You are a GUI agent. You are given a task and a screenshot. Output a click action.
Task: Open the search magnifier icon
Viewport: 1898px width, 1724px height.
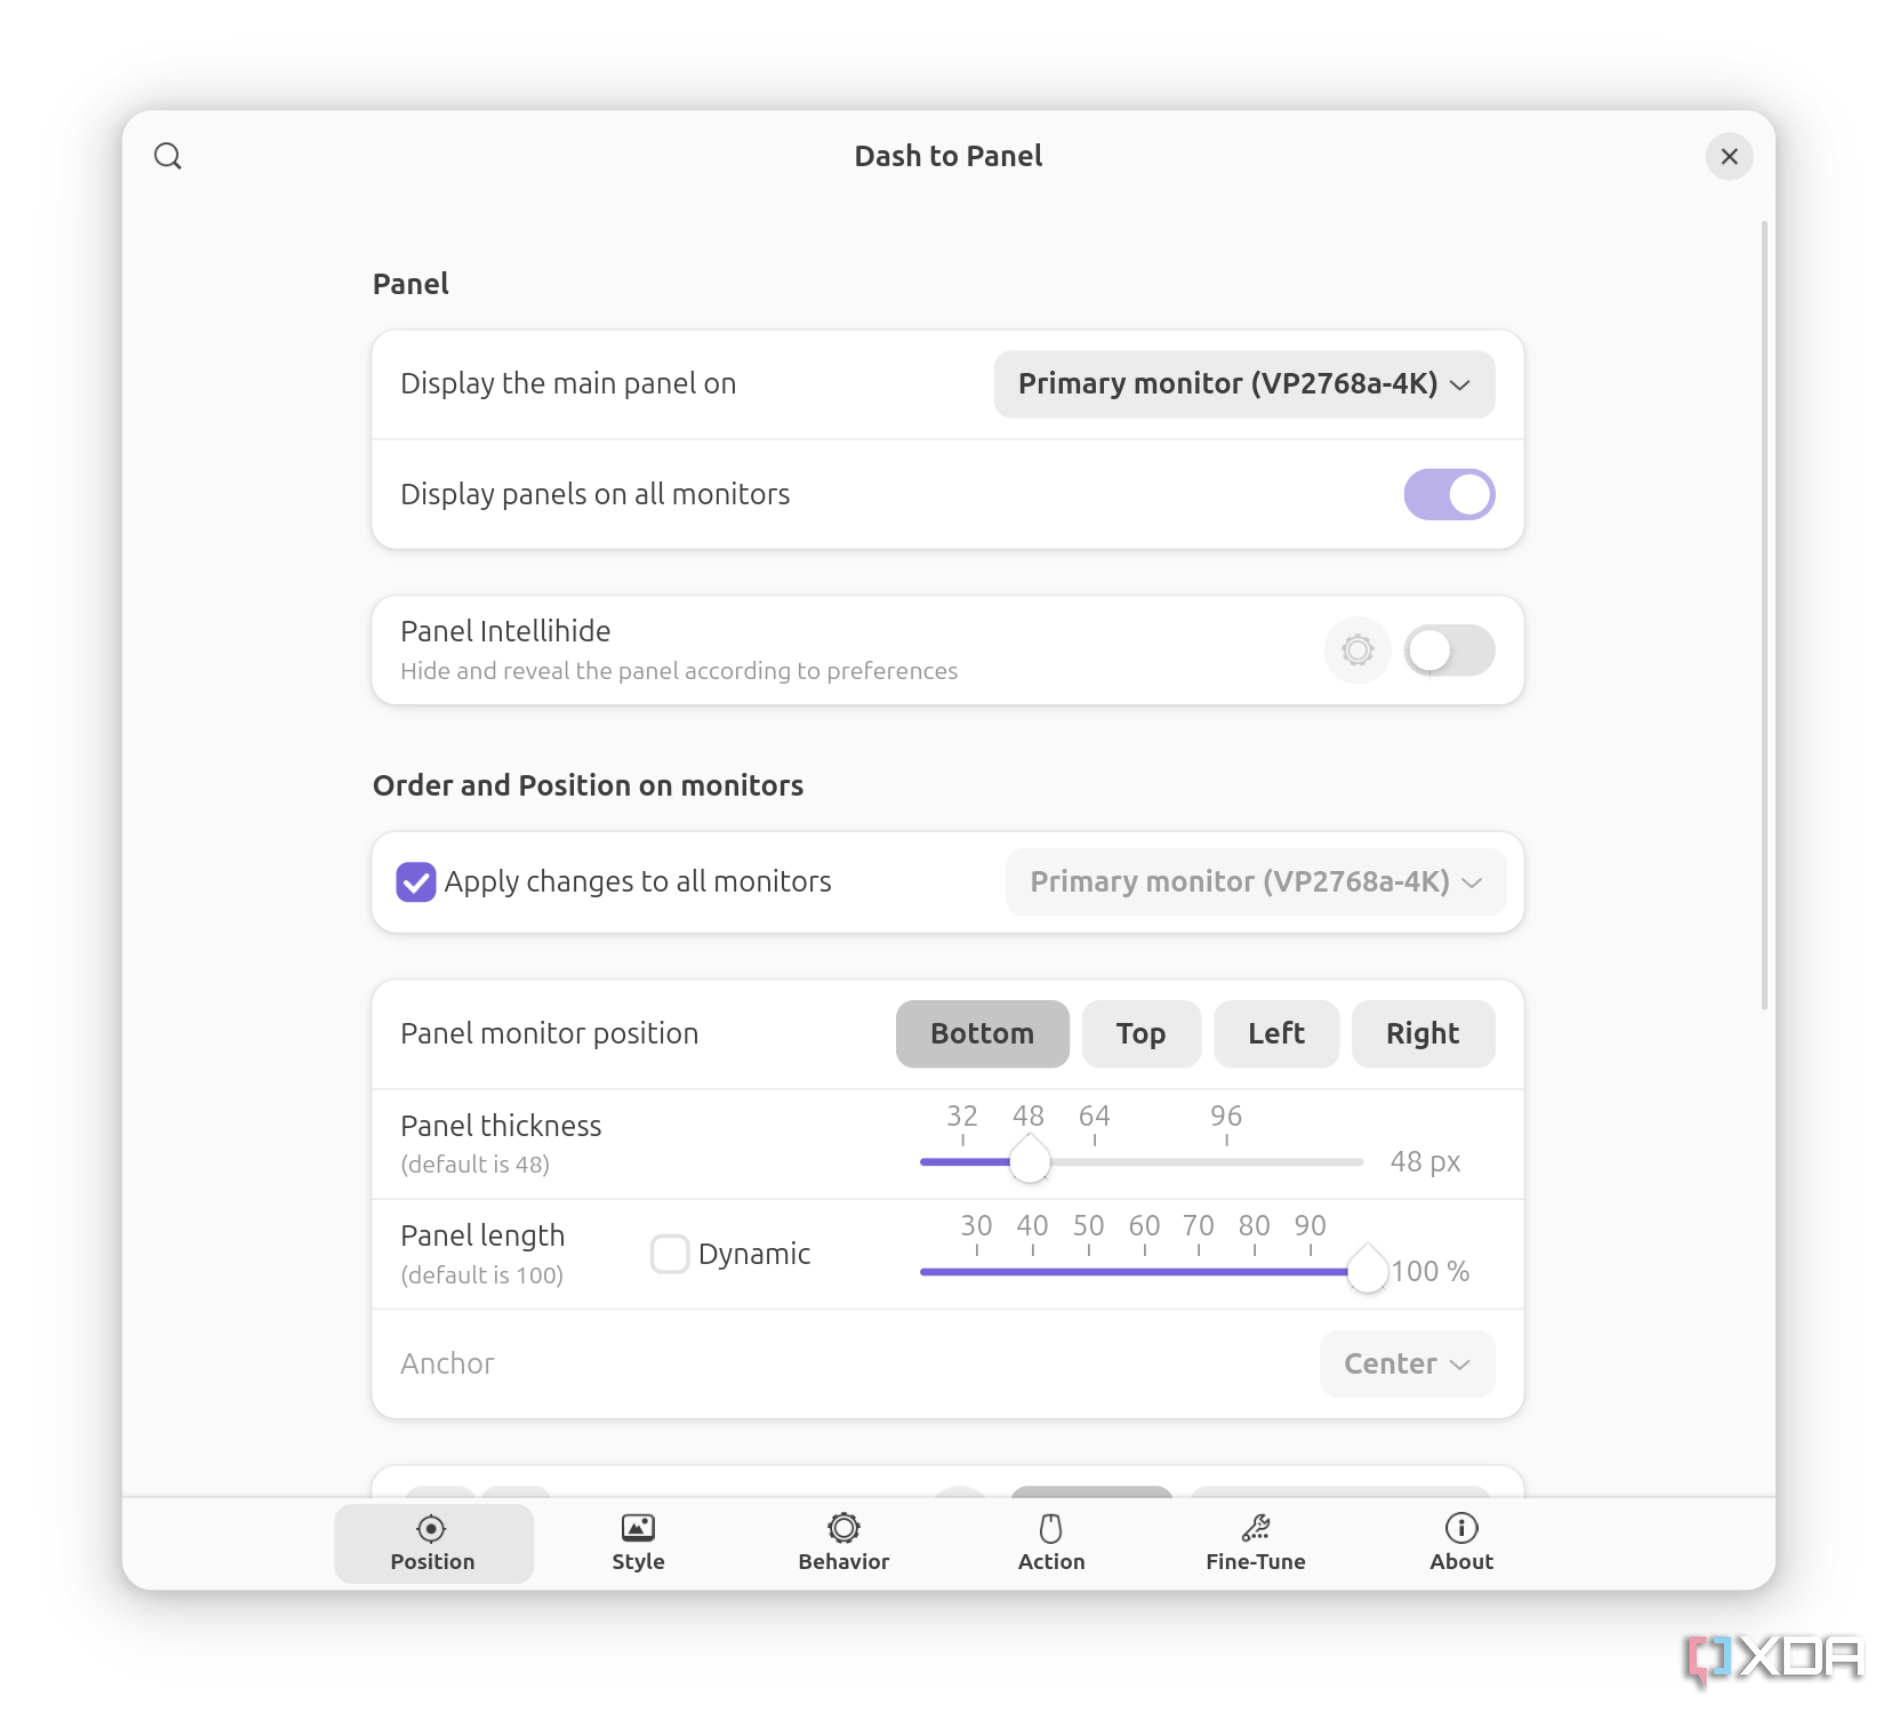click(x=167, y=156)
